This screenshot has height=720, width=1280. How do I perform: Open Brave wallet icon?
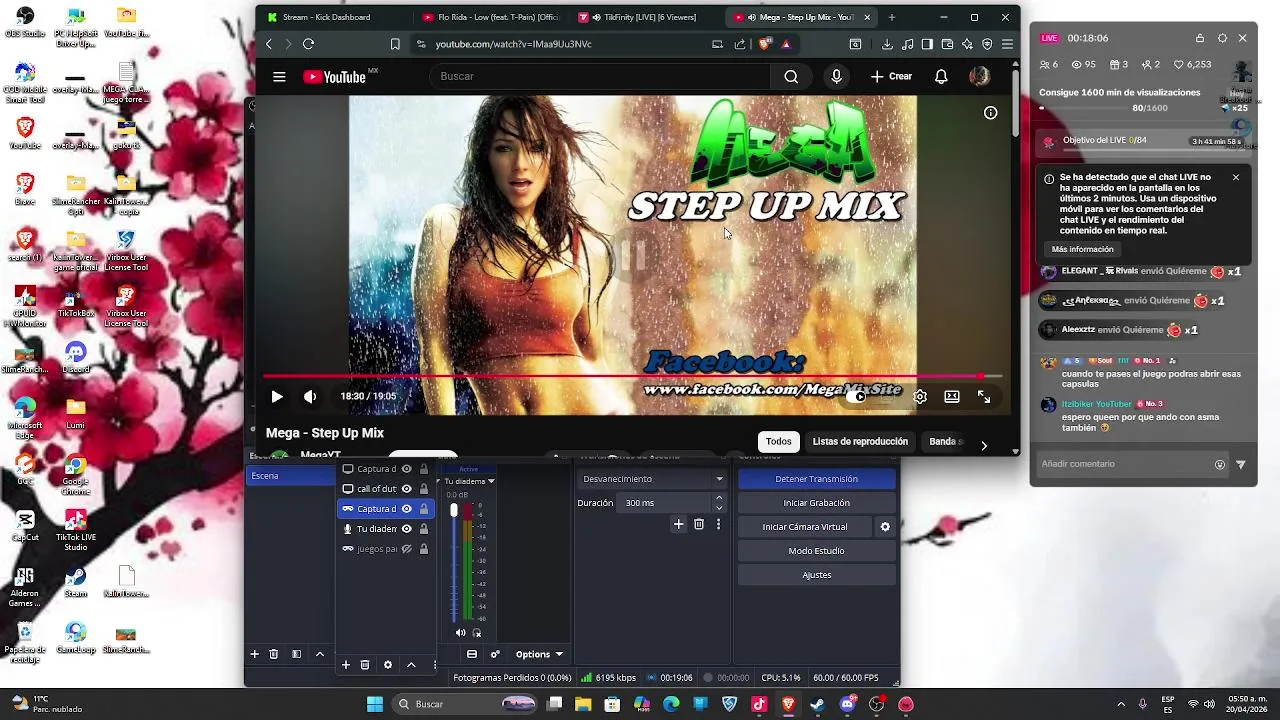coord(947,44)
